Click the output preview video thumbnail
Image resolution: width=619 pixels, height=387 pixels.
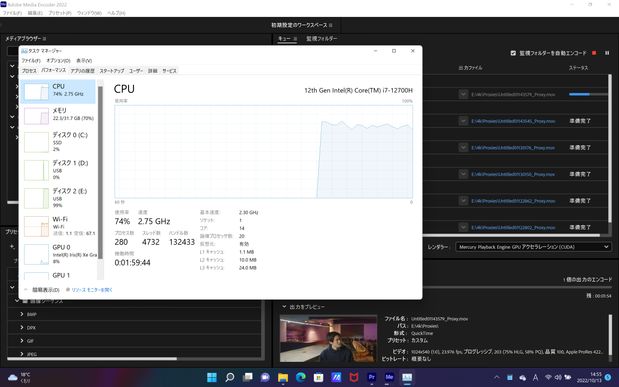point(328,338)
